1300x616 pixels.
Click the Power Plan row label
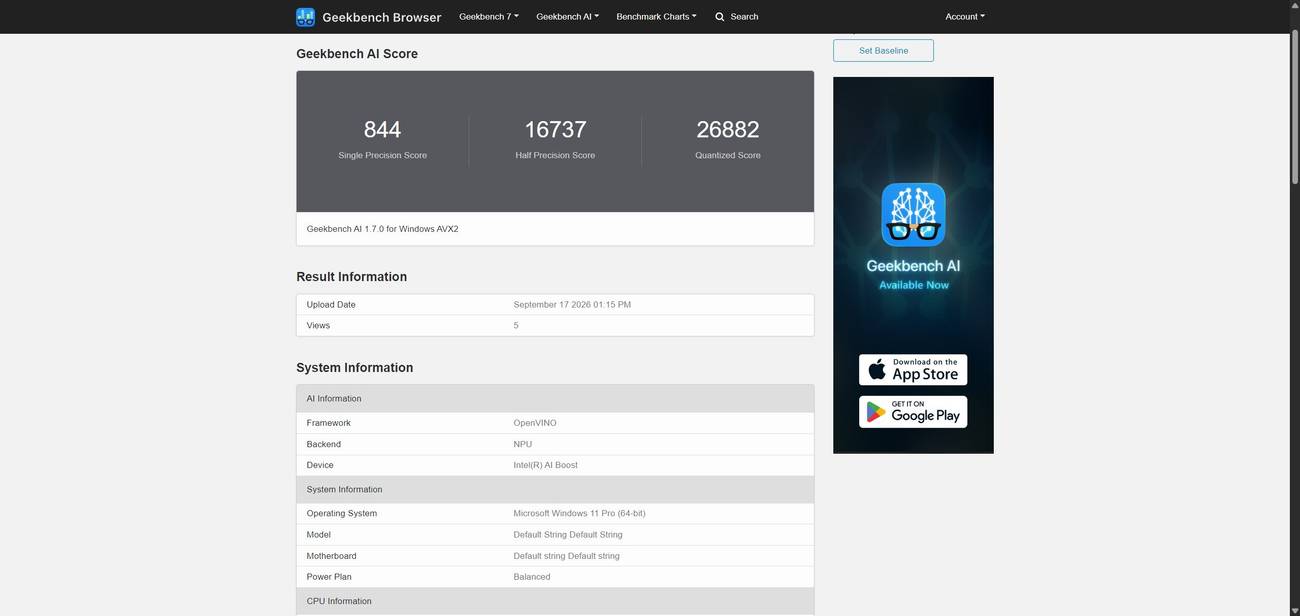329,577
